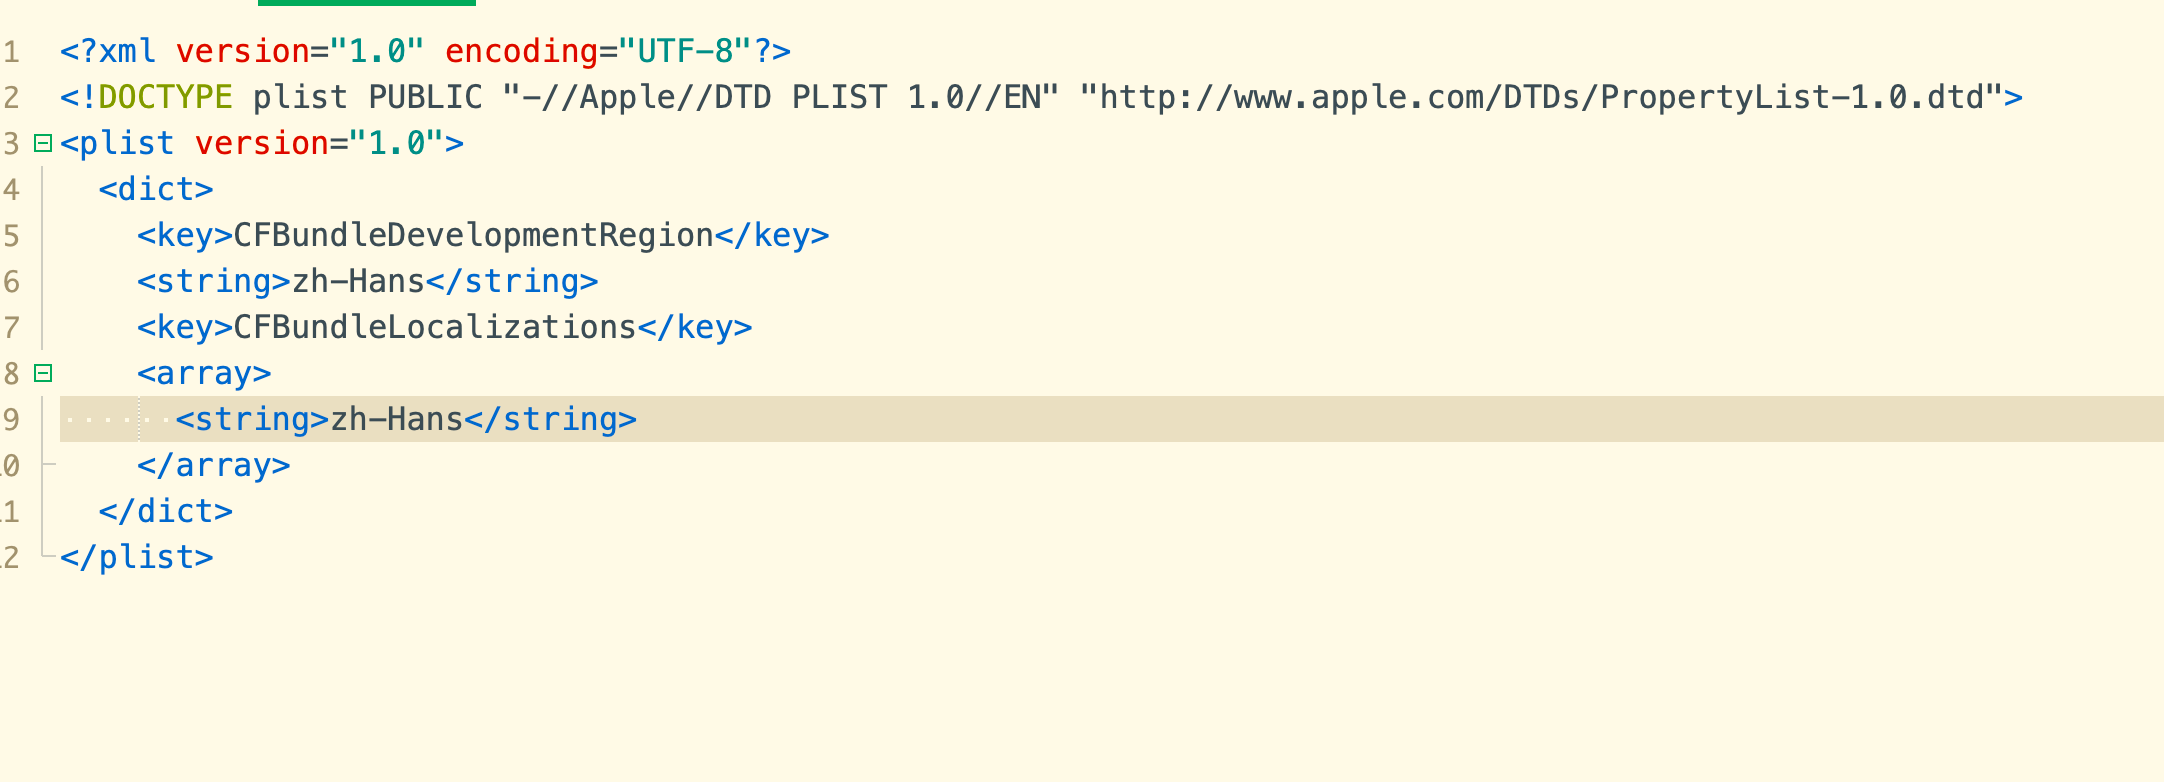Screen dimensions: 2164x782
Task: Click line number 5 in the gutter
Action: 11,235
